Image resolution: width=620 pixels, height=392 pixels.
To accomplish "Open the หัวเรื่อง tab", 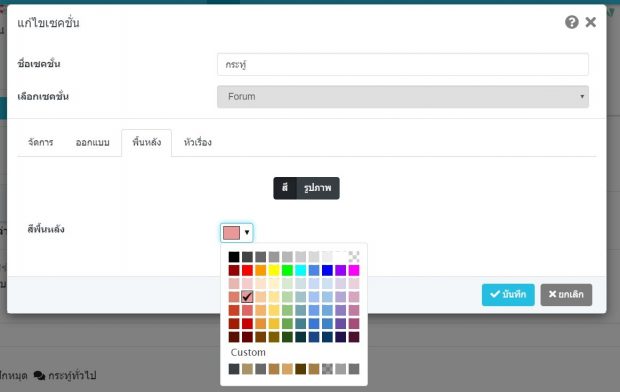I will tap(198, 142).
